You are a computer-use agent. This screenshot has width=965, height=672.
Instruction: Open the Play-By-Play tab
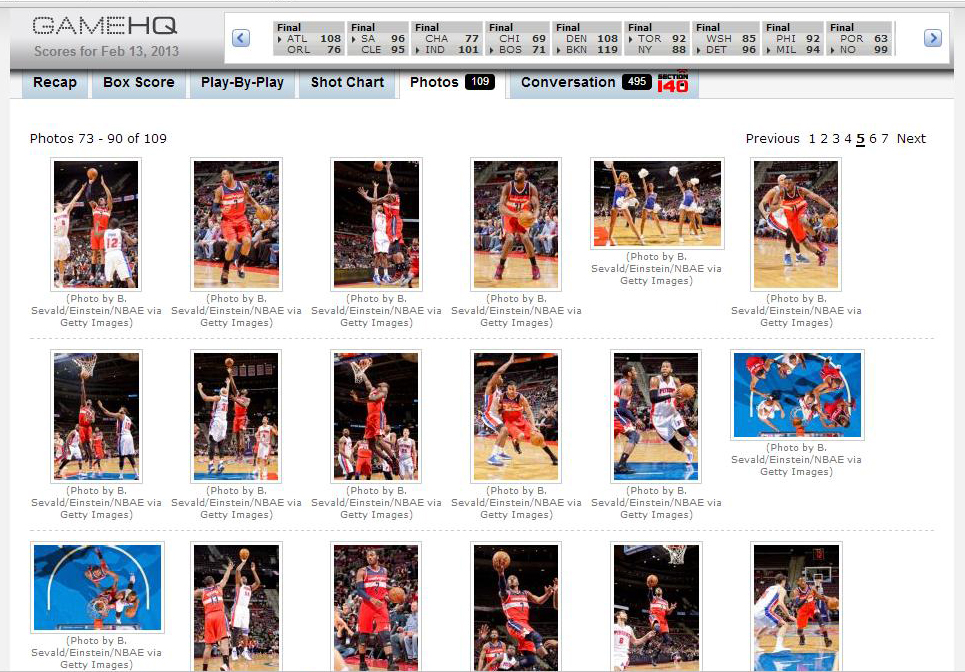[242, 83]
